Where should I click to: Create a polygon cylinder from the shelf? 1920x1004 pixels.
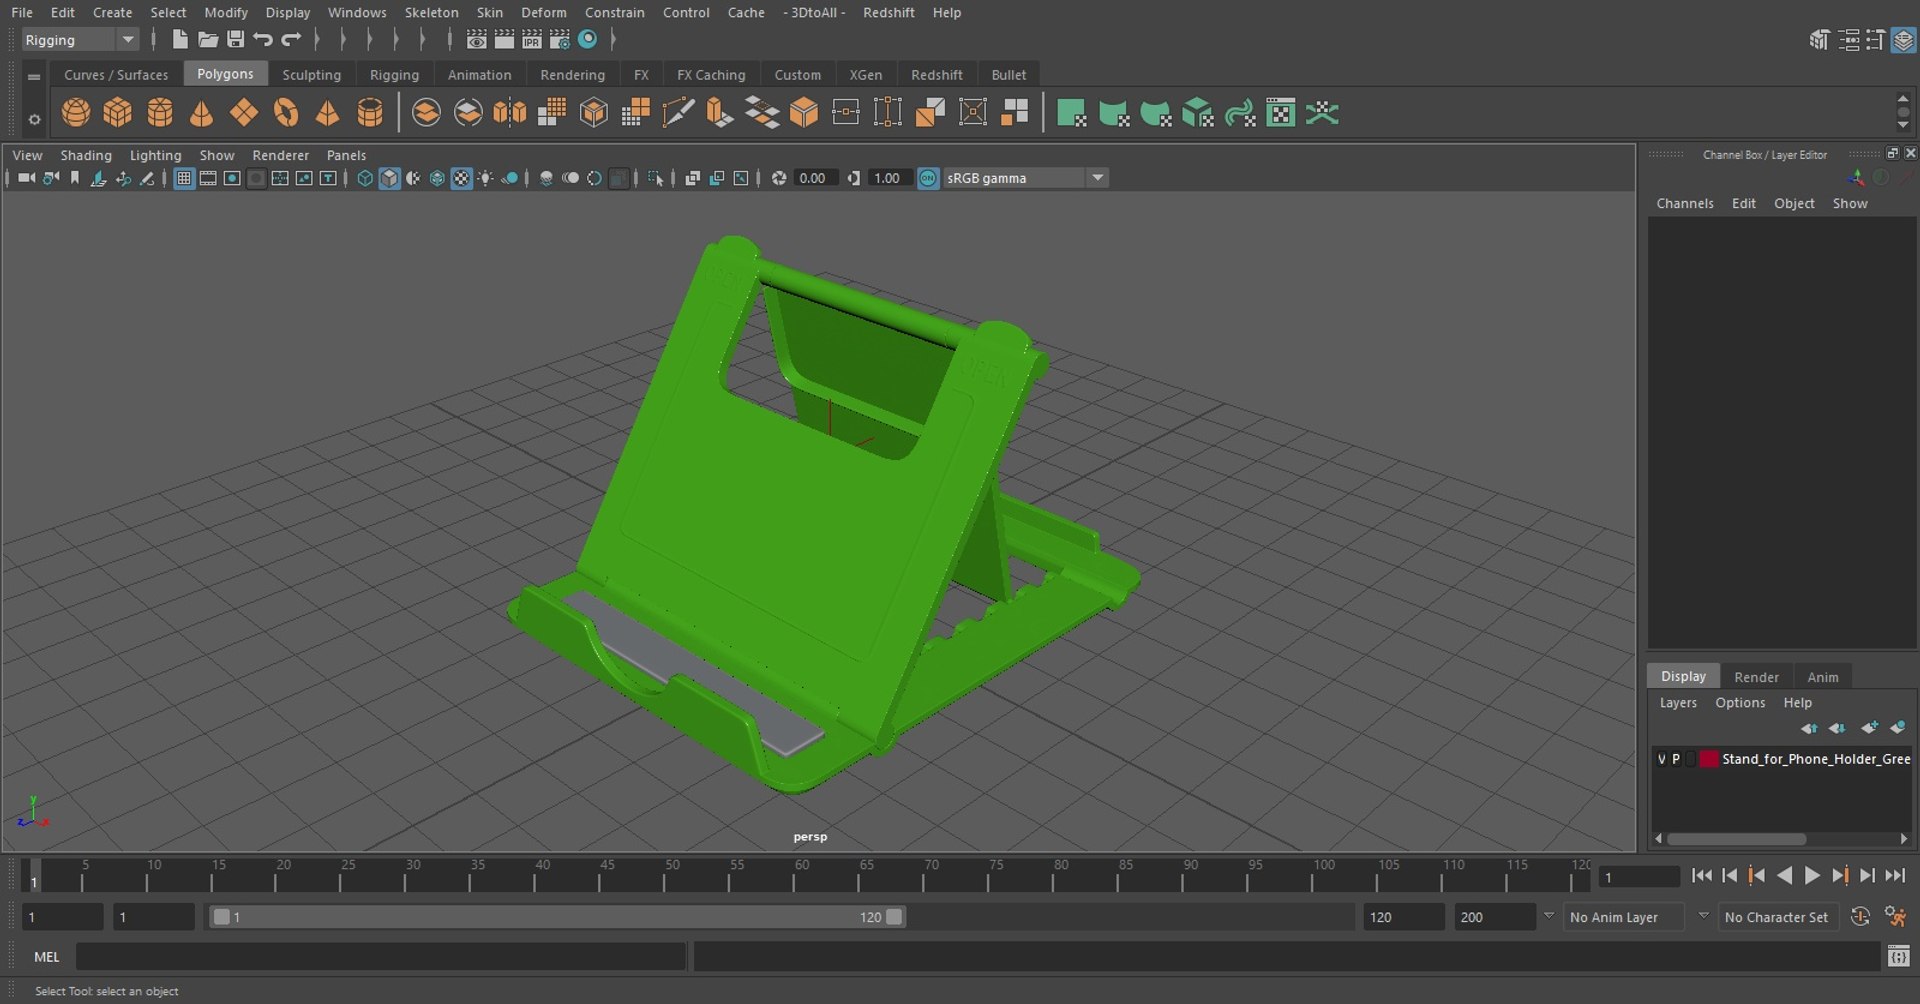click(x=160, y=113)
